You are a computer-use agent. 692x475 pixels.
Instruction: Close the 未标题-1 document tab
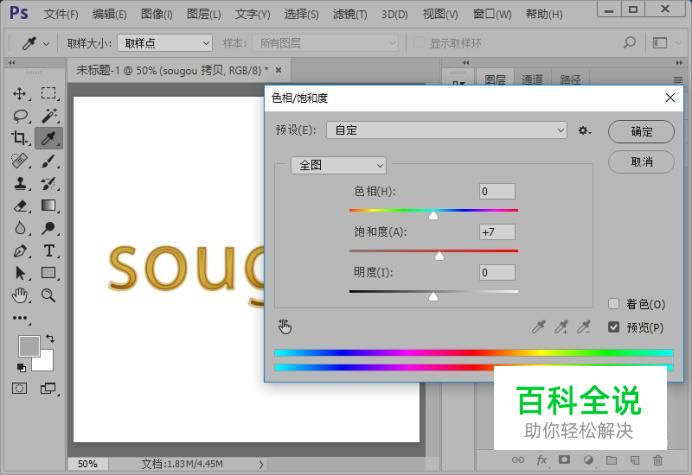278,70
